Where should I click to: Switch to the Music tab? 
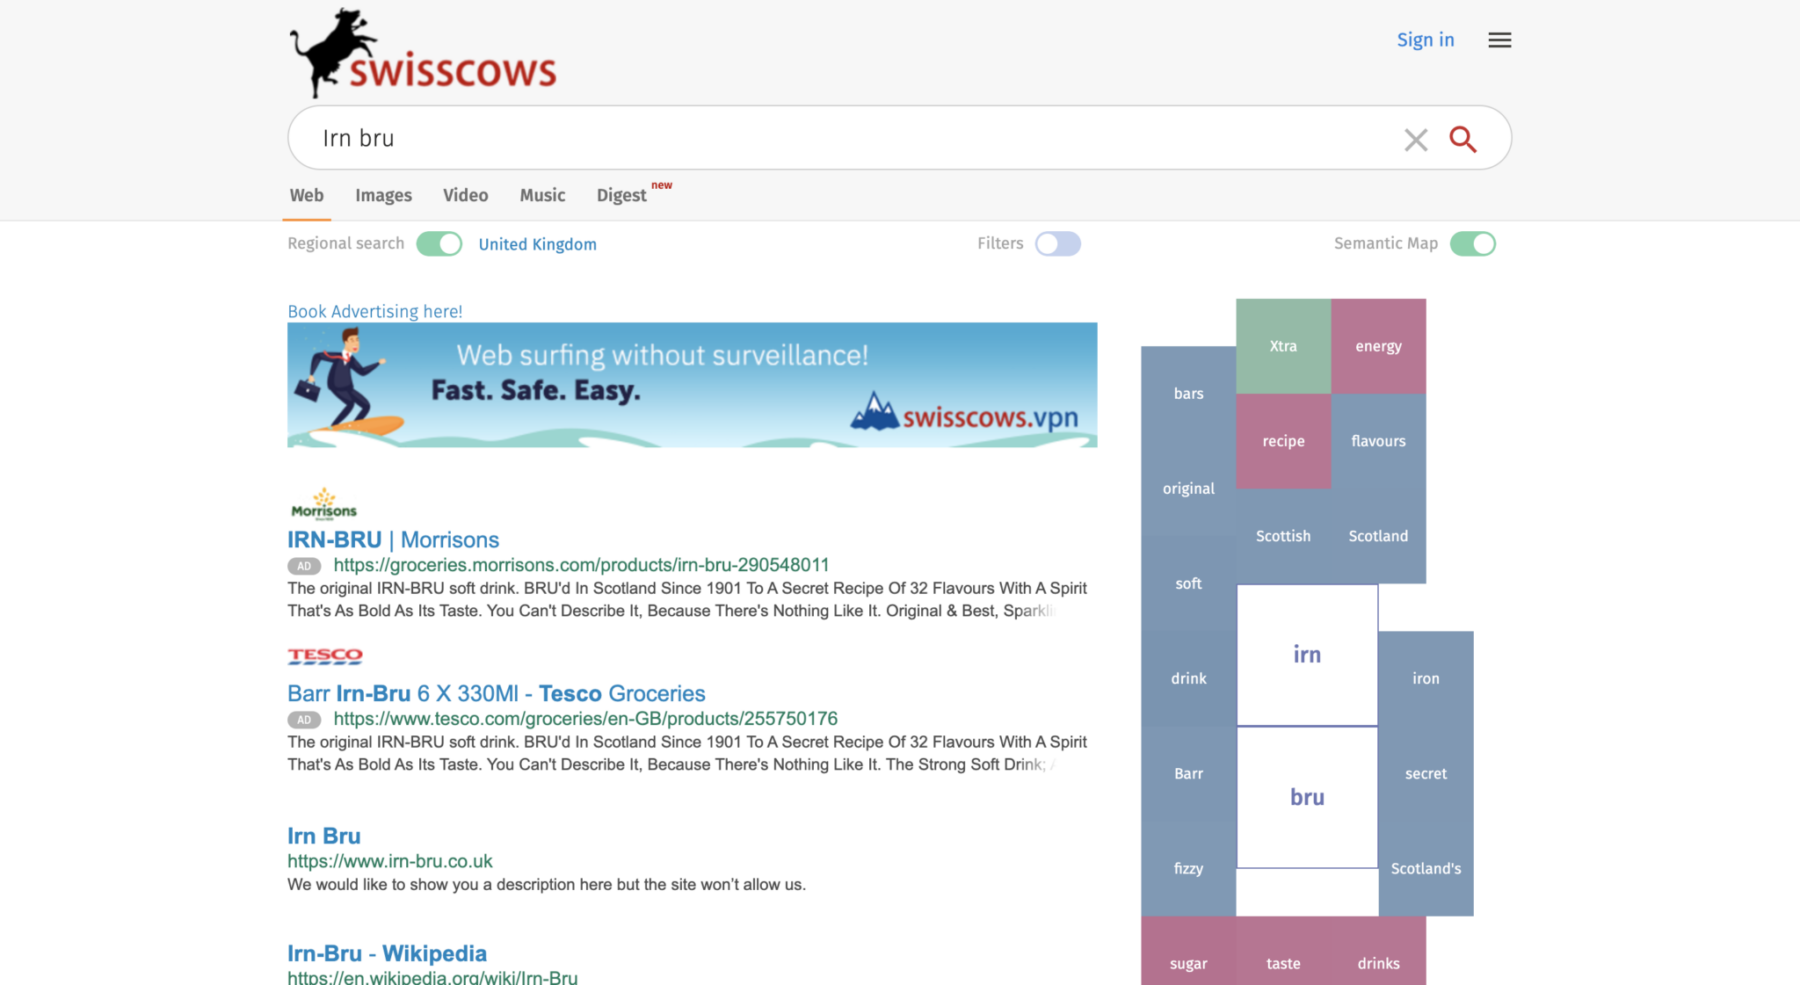(x=542, y=195)
